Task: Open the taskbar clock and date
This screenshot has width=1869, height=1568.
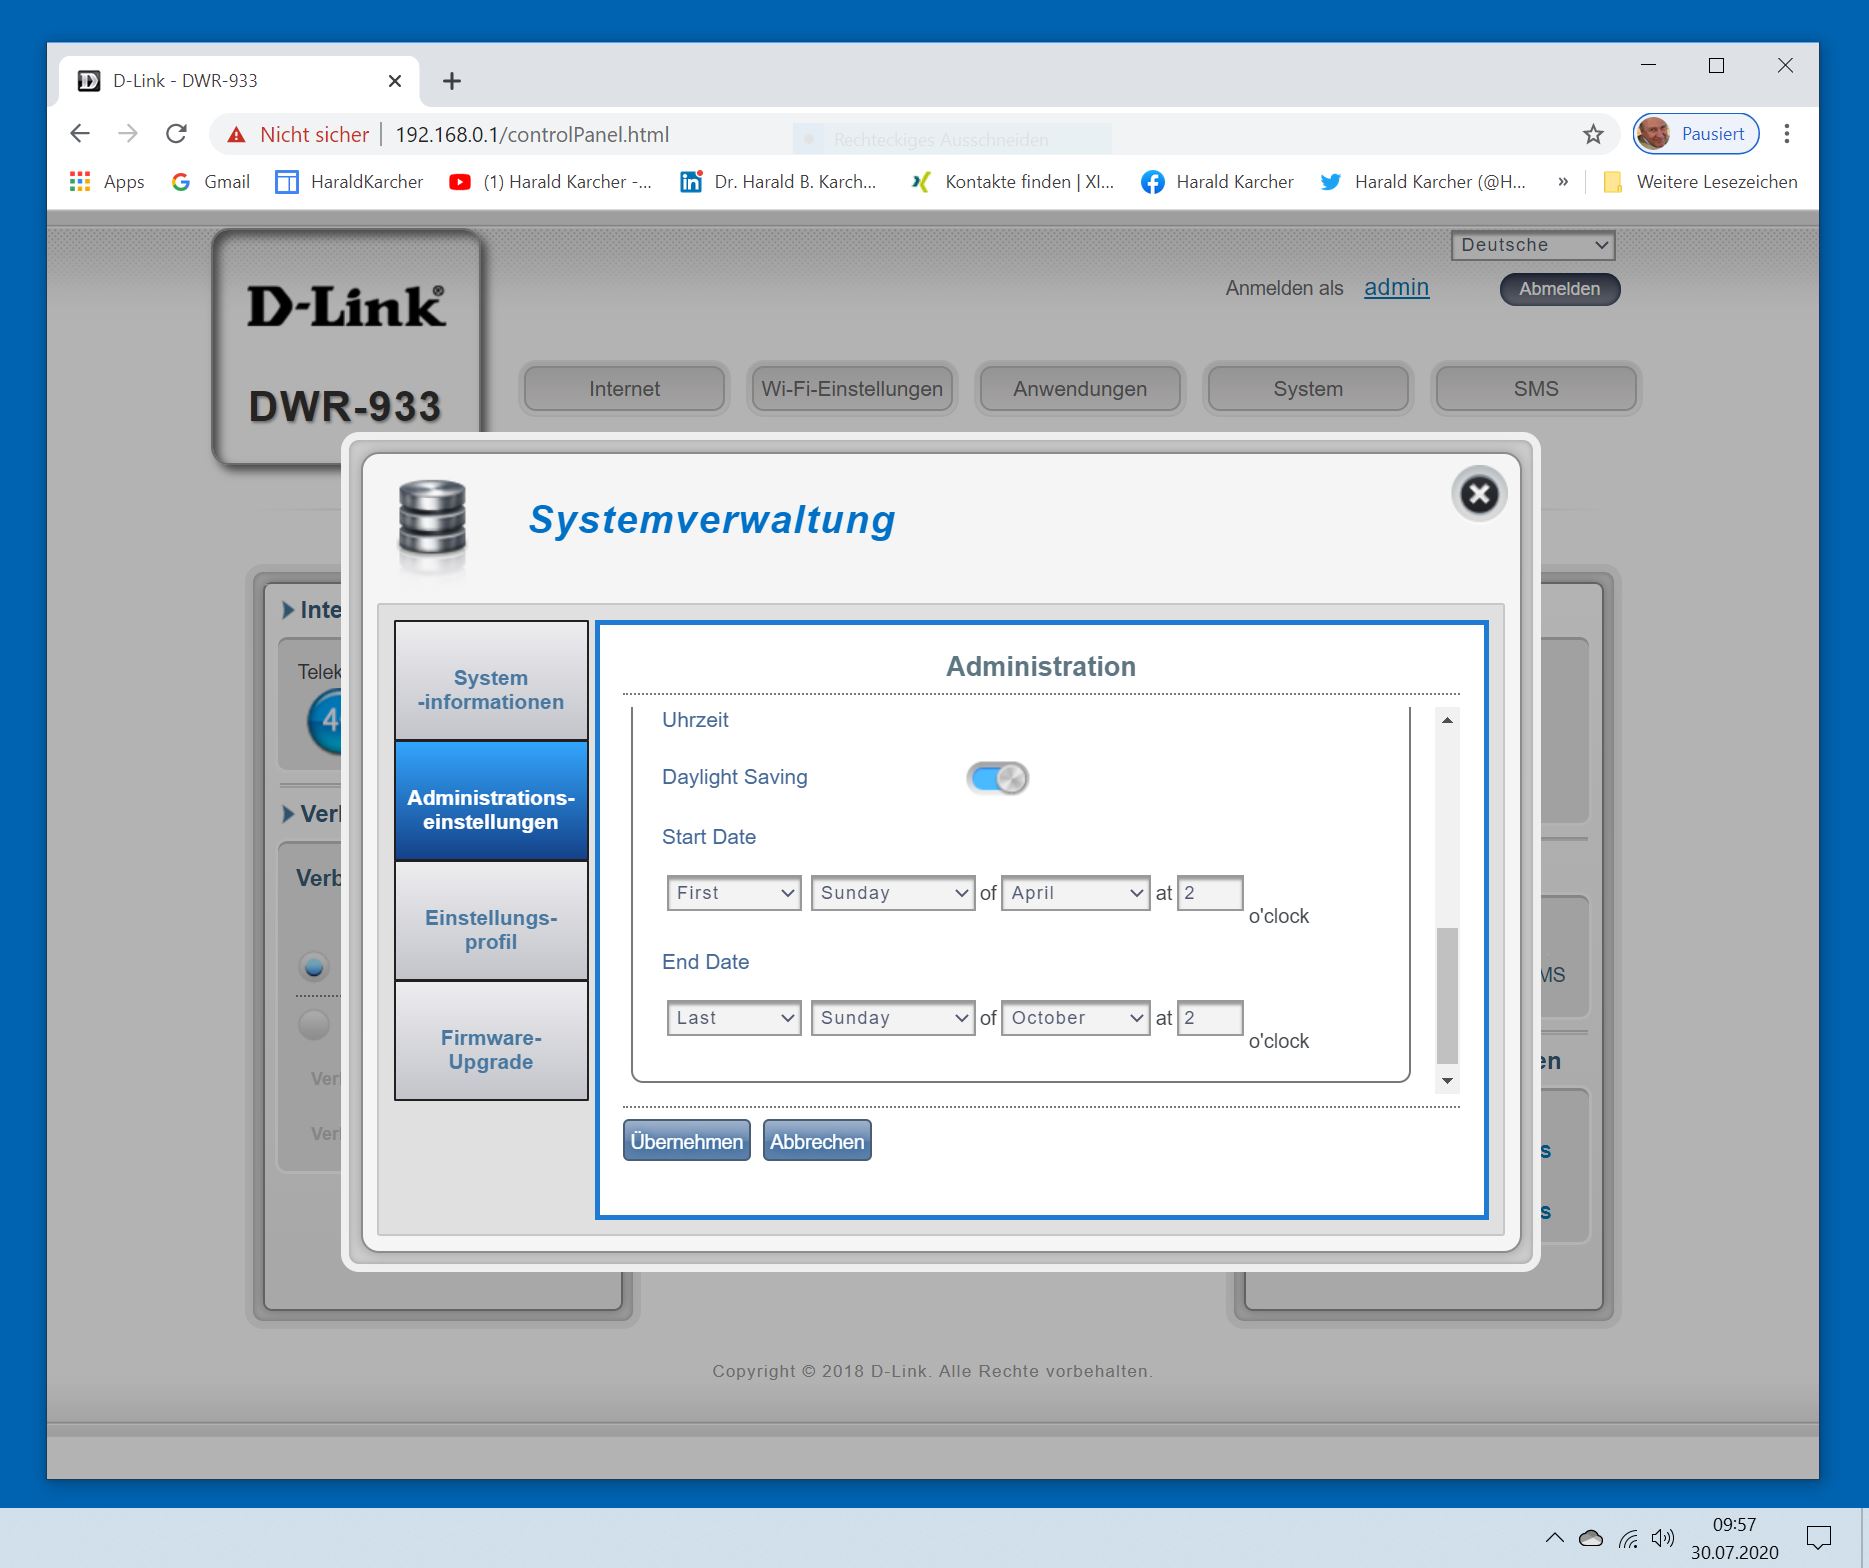Action: pyautogui.click(x=1735, y=1538)
